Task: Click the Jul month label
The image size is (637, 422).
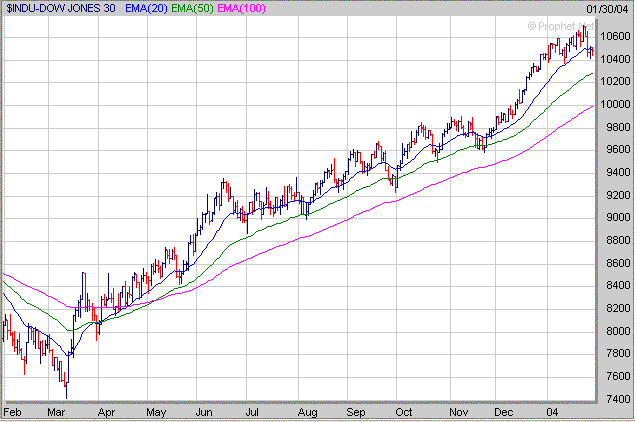Action: 252,412
